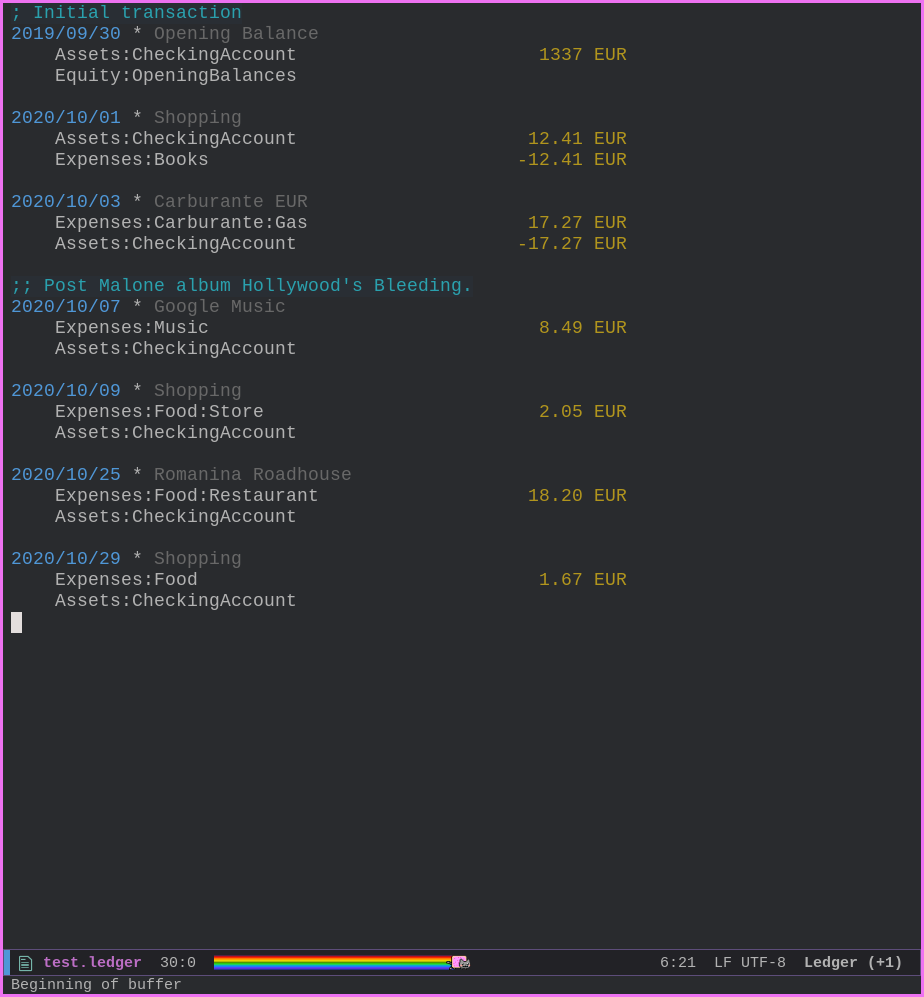The width and height of the screenshot is (924, 997).
Task: Click the LF UTF-8 encoding indicator
Action: pyautogui.click(x=750, y=963)
